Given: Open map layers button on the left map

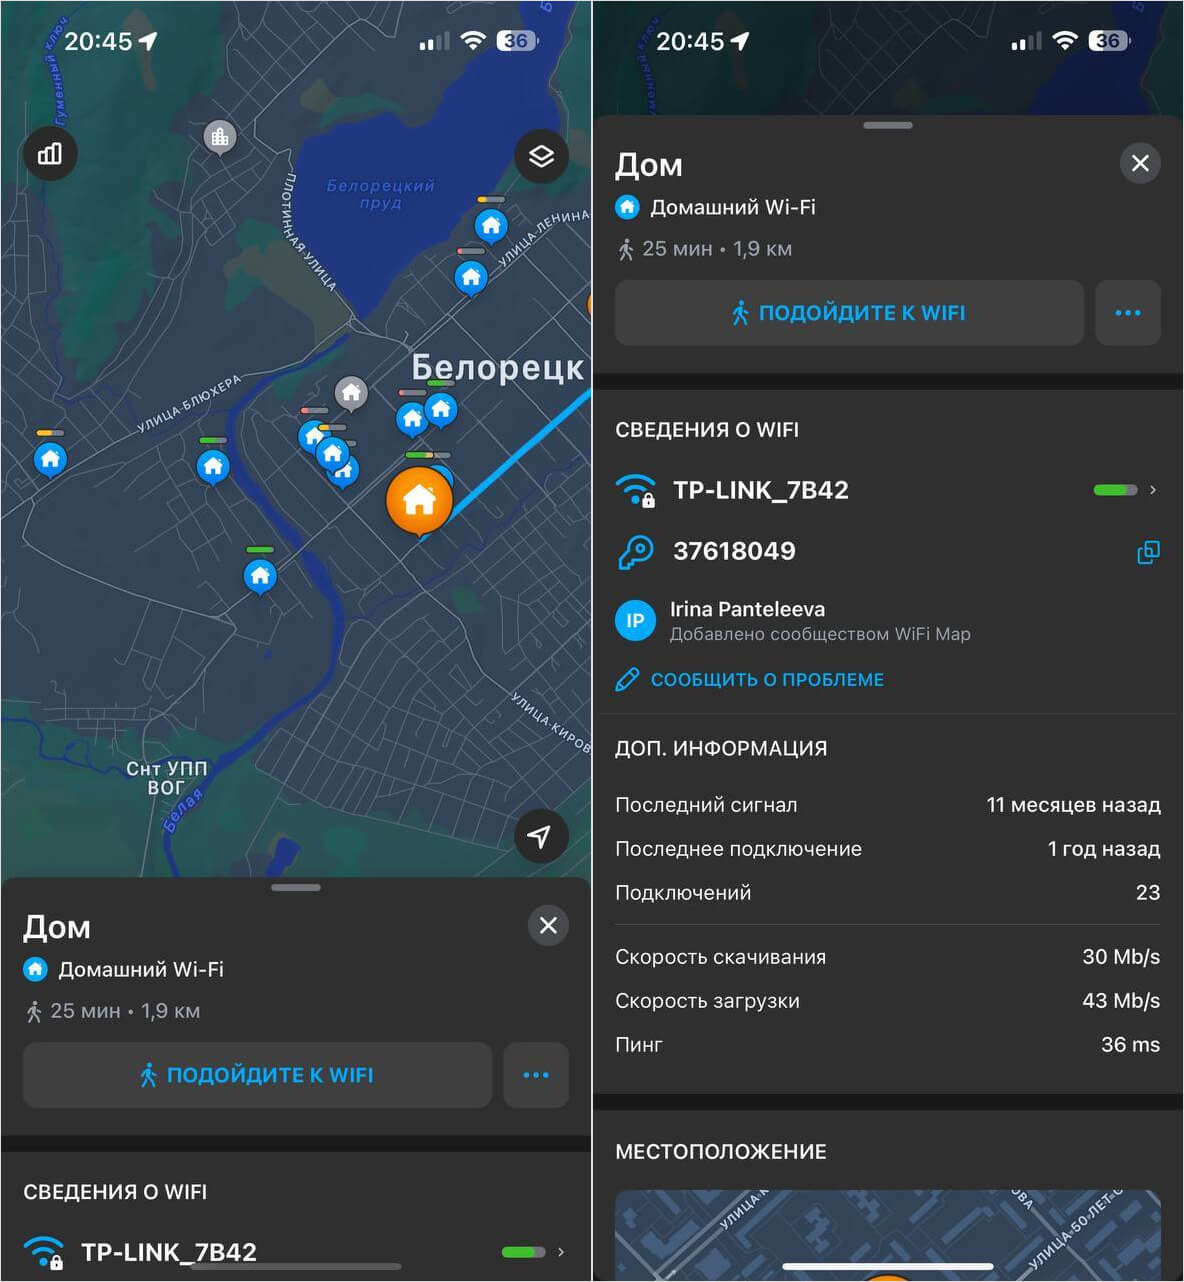Looking at the screenshot, I should click(x=541, y=156).
